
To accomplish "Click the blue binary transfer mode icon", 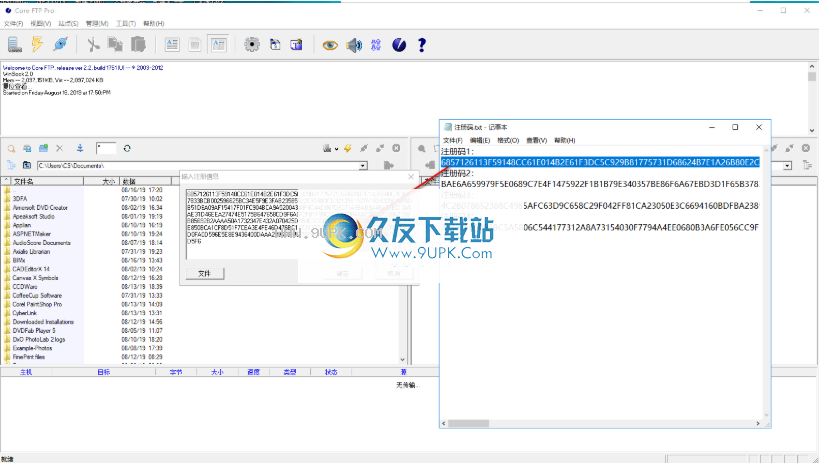I will (376, 45).
